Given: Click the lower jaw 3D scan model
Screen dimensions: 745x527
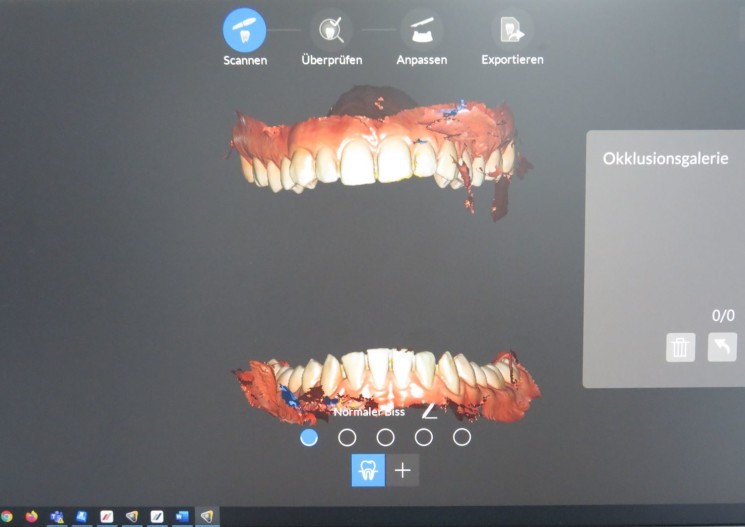Looking at the screenshot, I should tap(386, 385).
